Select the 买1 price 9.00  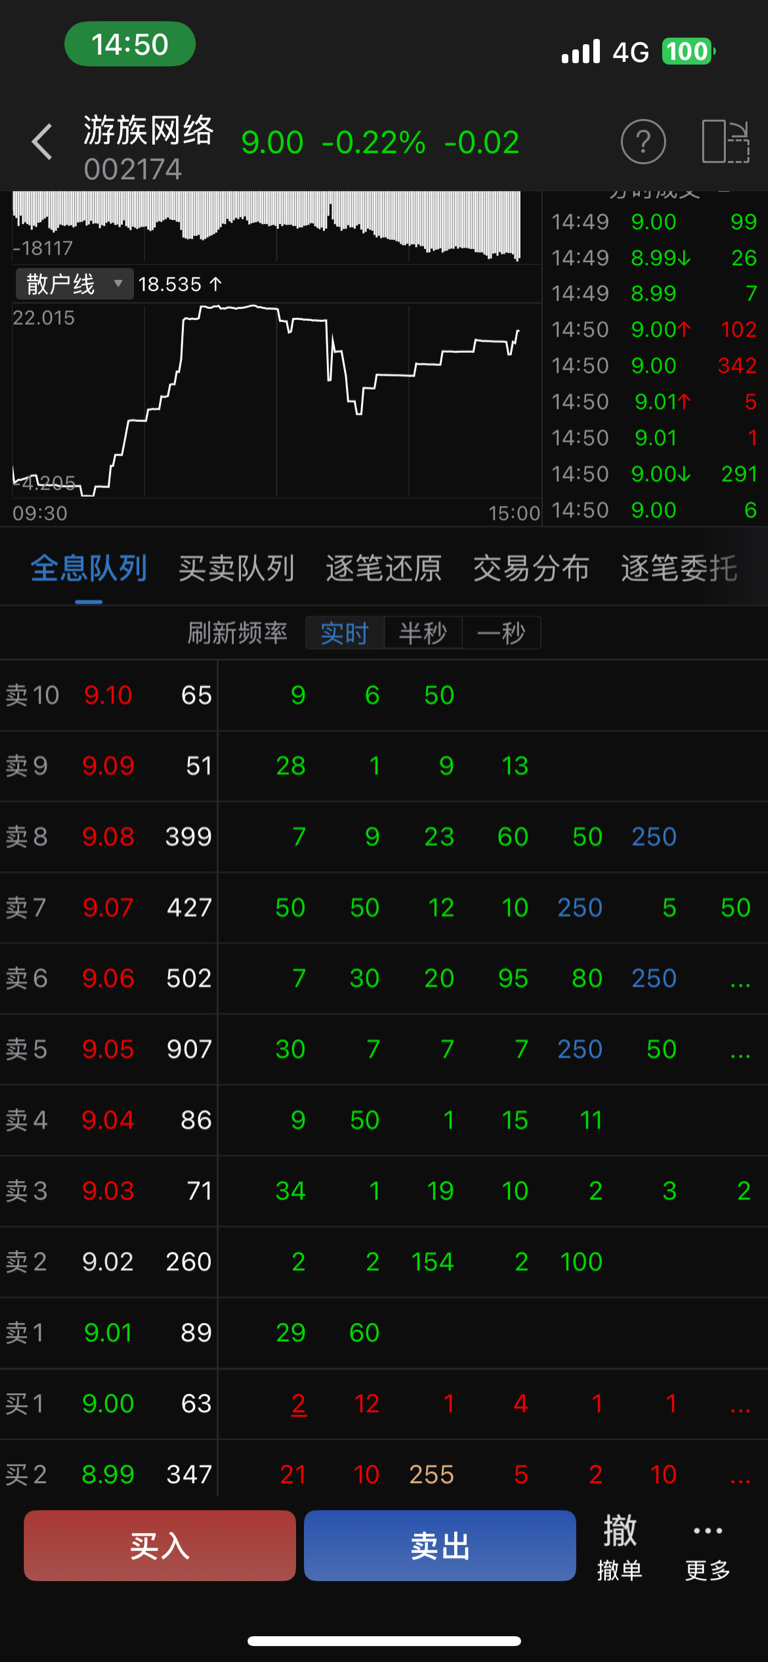point(108,1404)
